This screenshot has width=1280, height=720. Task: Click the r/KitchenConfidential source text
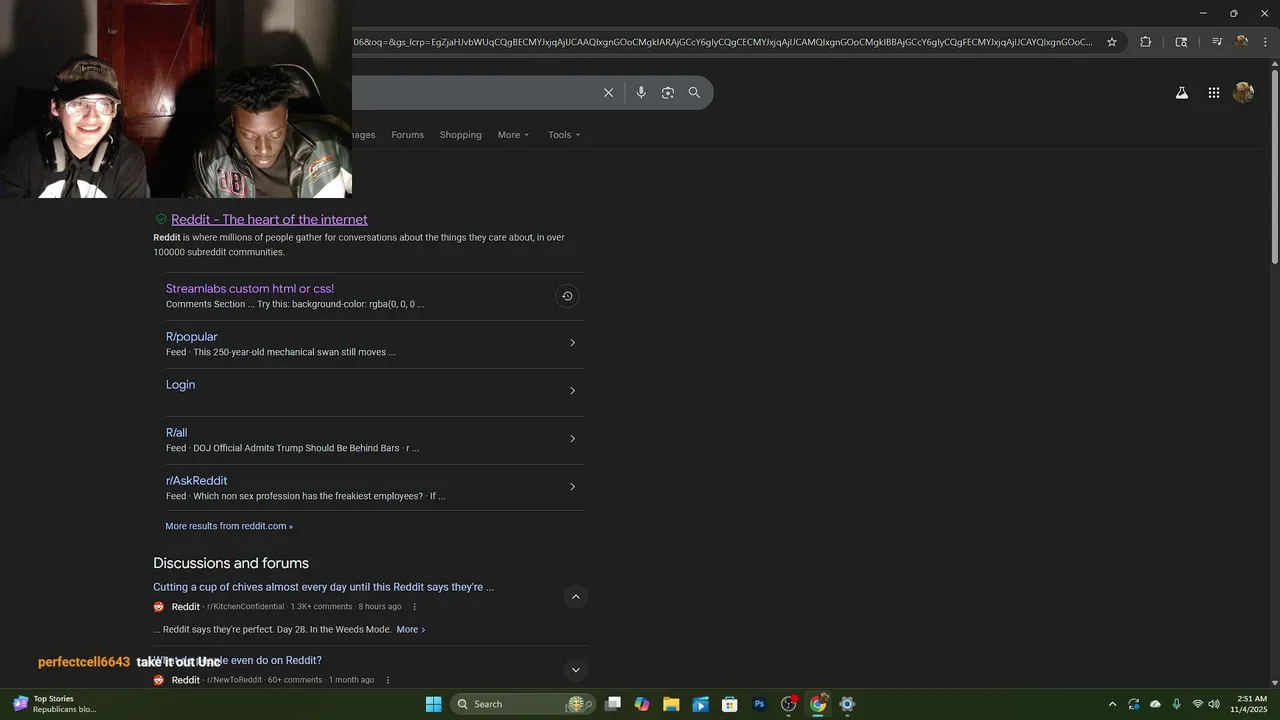[x=245, y=607]
